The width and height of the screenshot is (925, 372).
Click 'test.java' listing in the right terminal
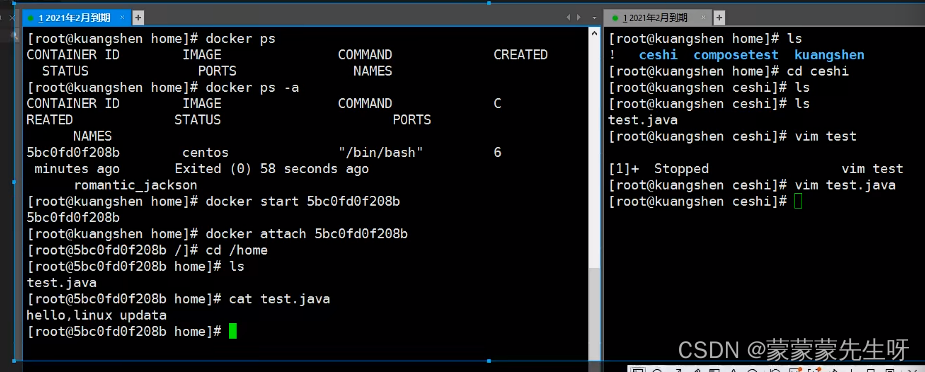point(642,120)
